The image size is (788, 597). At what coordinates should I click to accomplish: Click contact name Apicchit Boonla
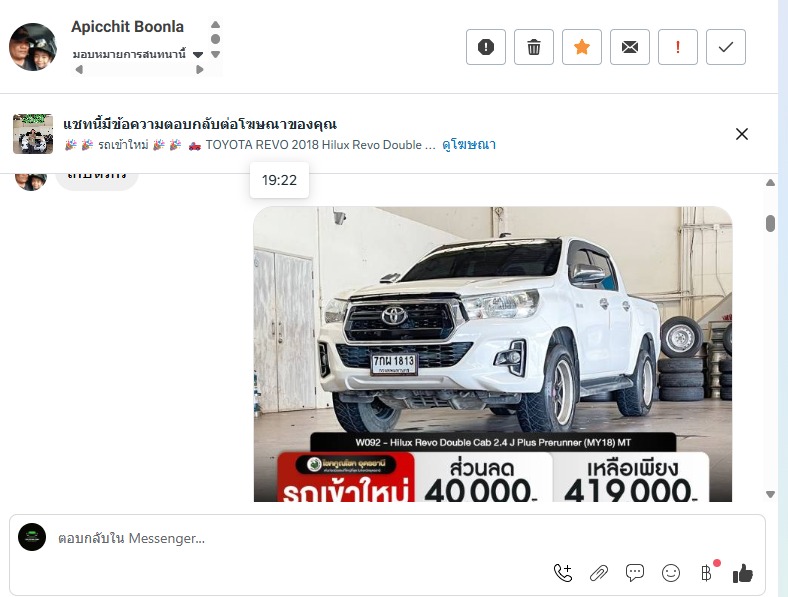127,27
